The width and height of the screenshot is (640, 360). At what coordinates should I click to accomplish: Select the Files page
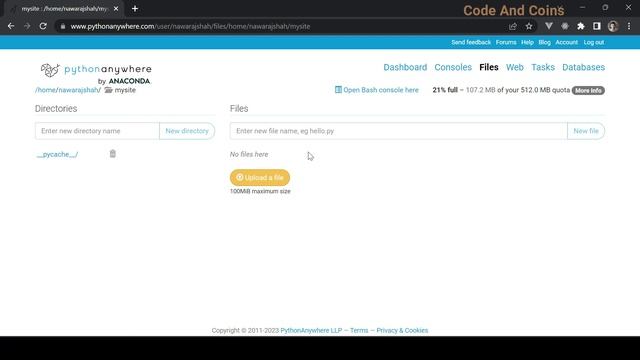[489, 67]
